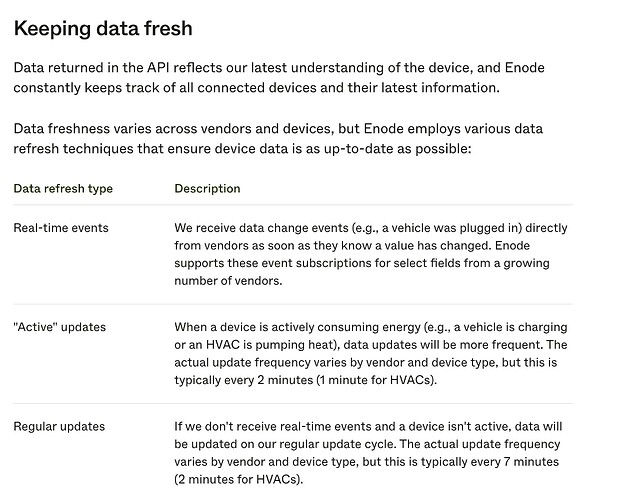Click the words "every 7 minutes"
This screenshot has width=633, height=500.
tap(521, 461)
